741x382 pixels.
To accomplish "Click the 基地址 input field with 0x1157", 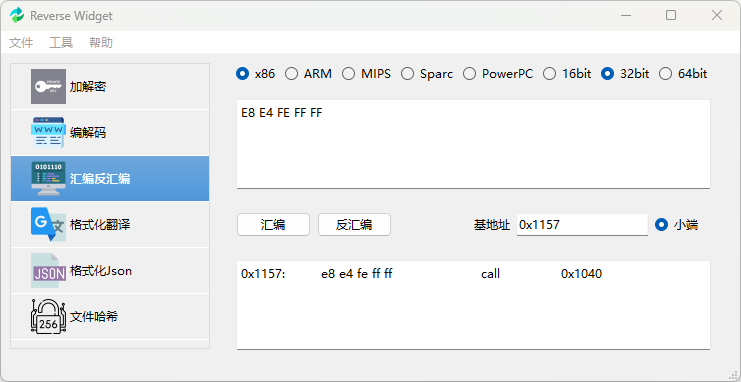I will point(582,225).
